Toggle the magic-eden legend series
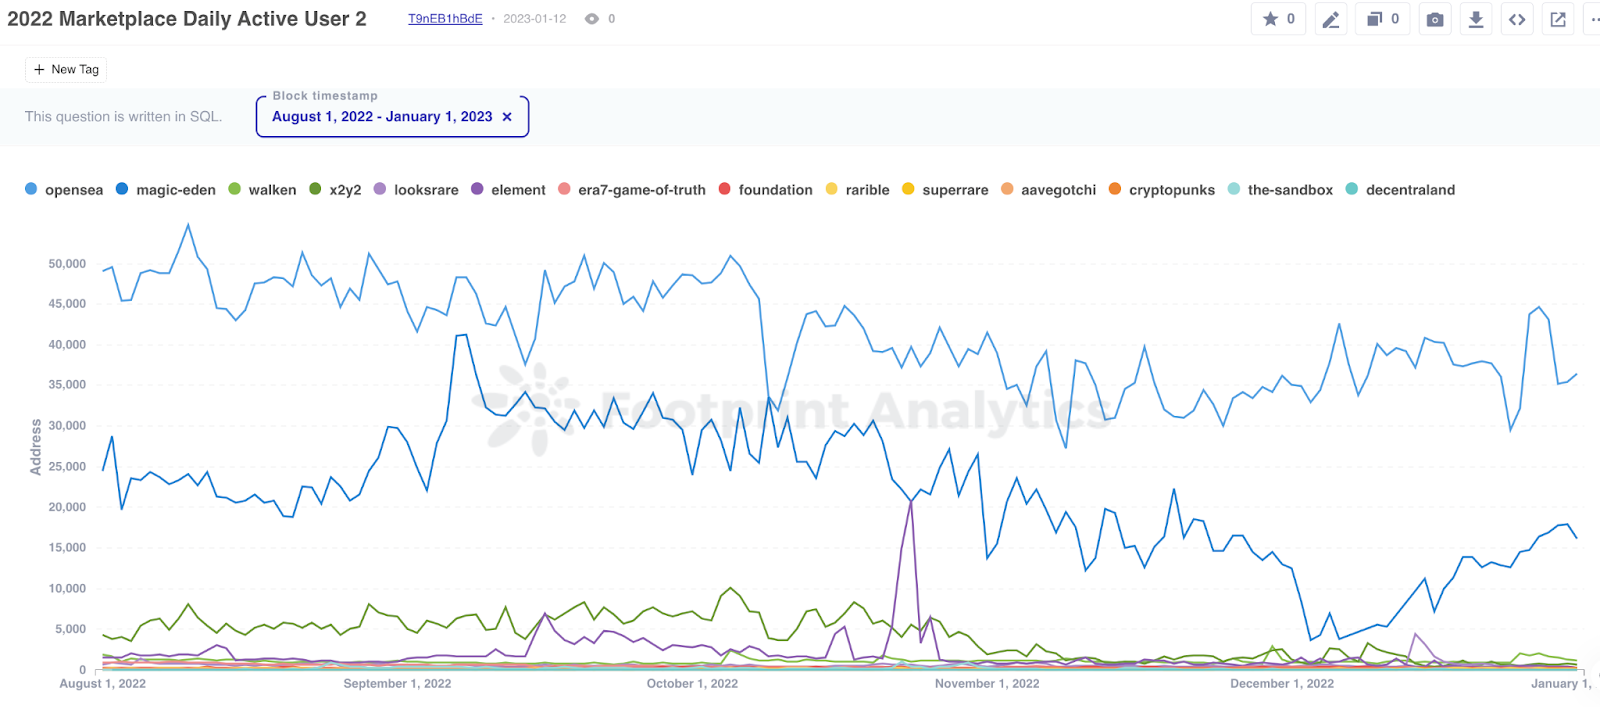This screenshot has height=709, width=1600. tap(166, 190)
